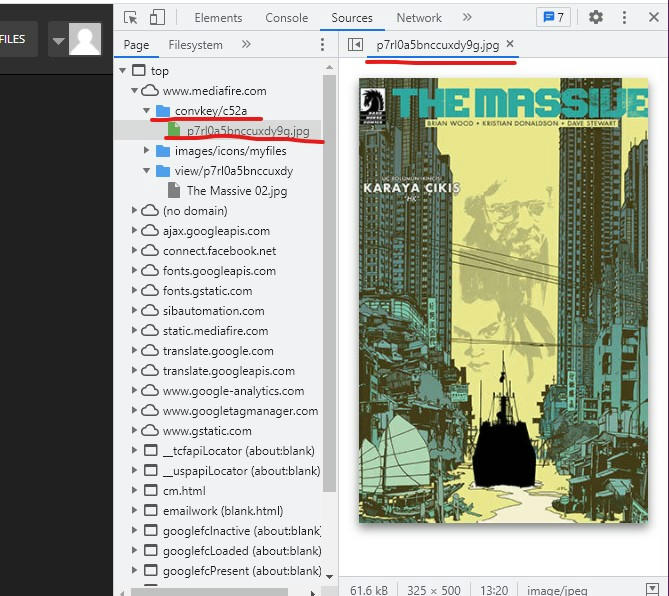Select the Page navigator tab
Screen dimensions: 669x596
136,45
